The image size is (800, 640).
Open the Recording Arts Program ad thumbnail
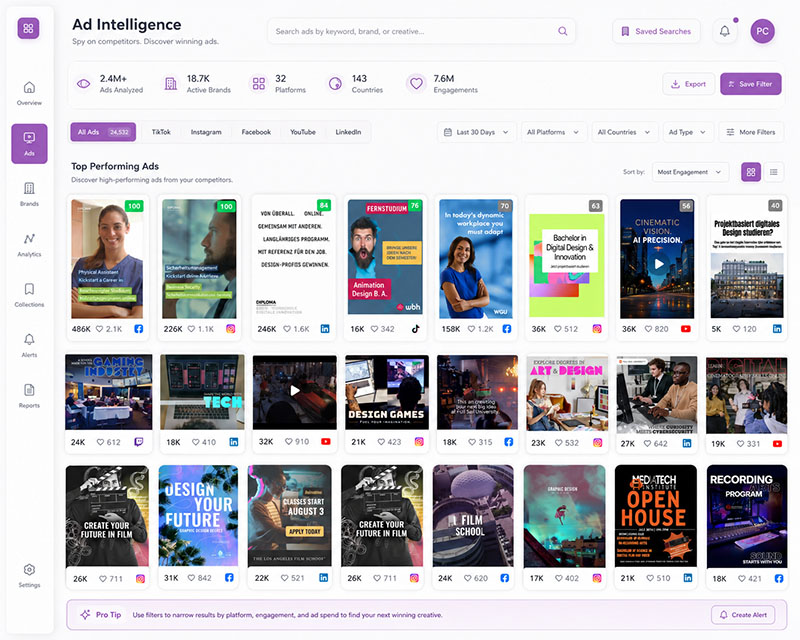pyautogui.click(x=746, y=516)
